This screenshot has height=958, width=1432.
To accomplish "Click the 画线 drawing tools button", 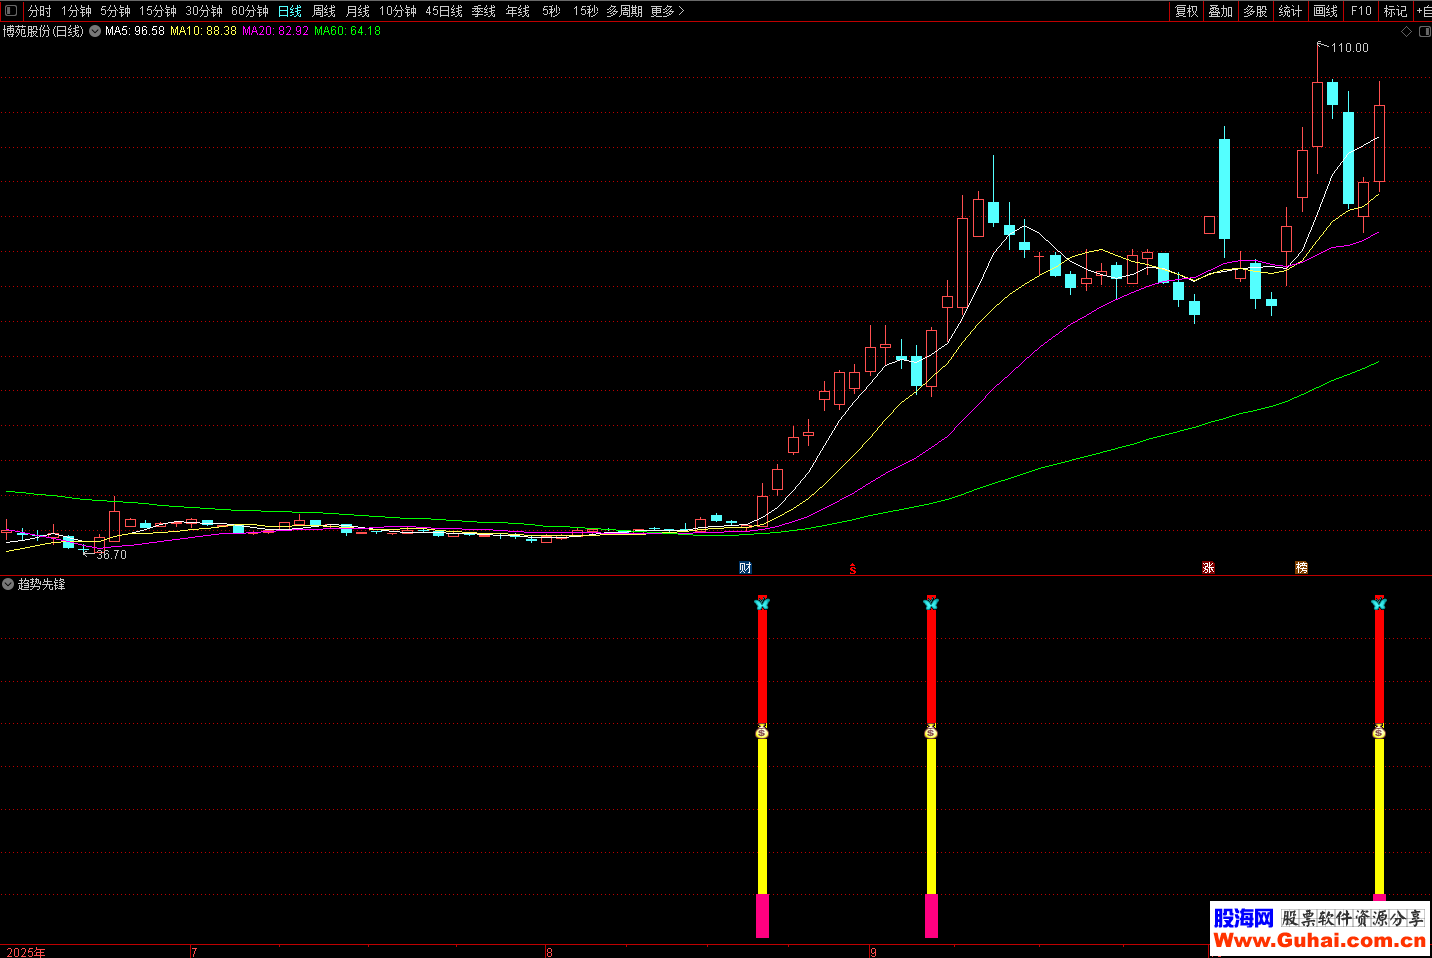I will [x=1325, y=11].
